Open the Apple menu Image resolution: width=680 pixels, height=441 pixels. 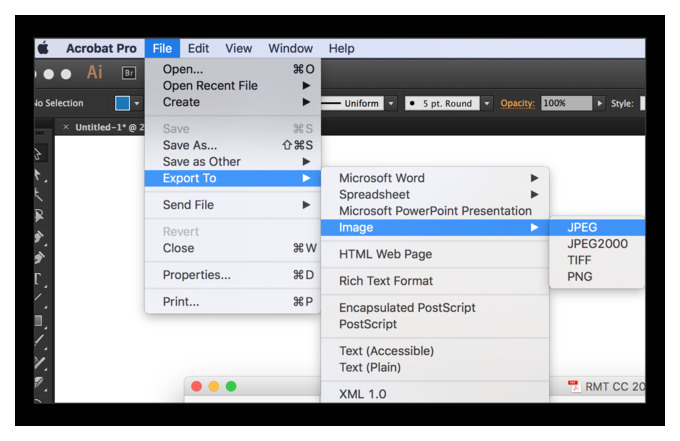[43, 48]
